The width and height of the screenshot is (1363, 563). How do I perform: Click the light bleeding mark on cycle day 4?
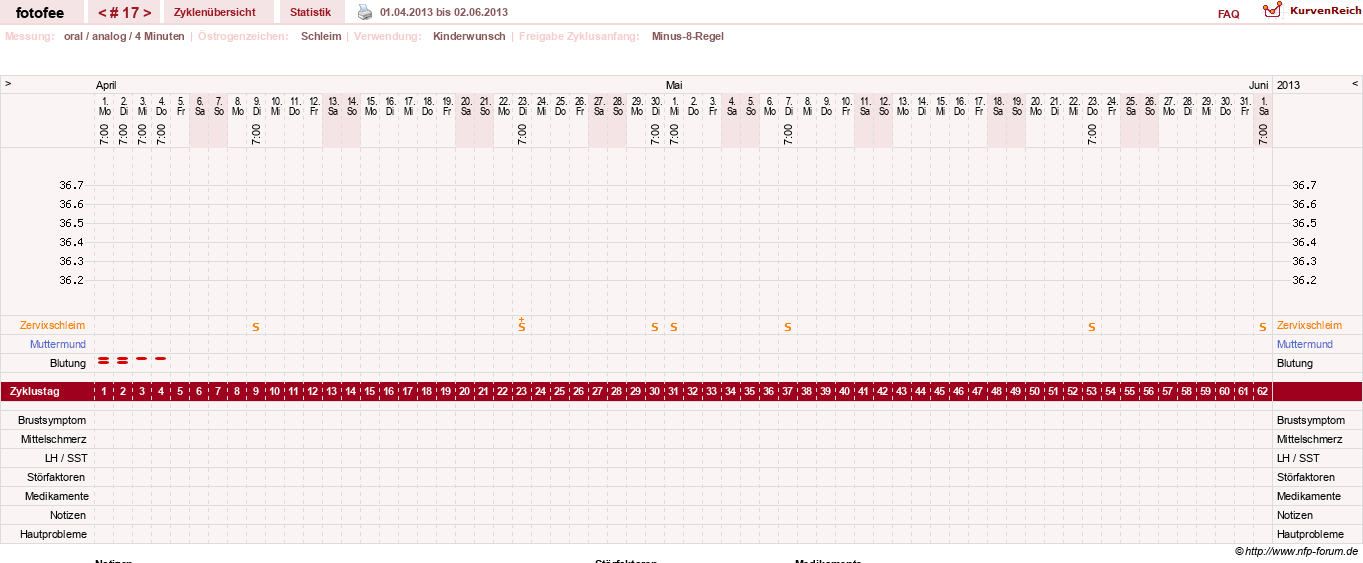pyautogui.click(x=161, y=358)
